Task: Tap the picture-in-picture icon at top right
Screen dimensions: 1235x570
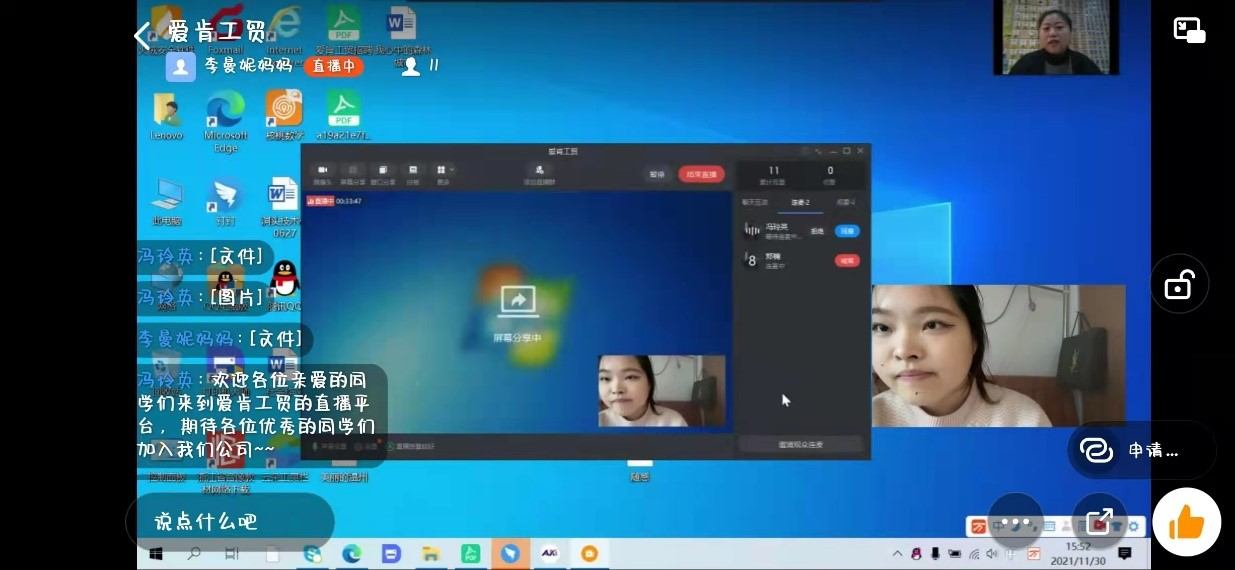Action: coord(1189,30)
